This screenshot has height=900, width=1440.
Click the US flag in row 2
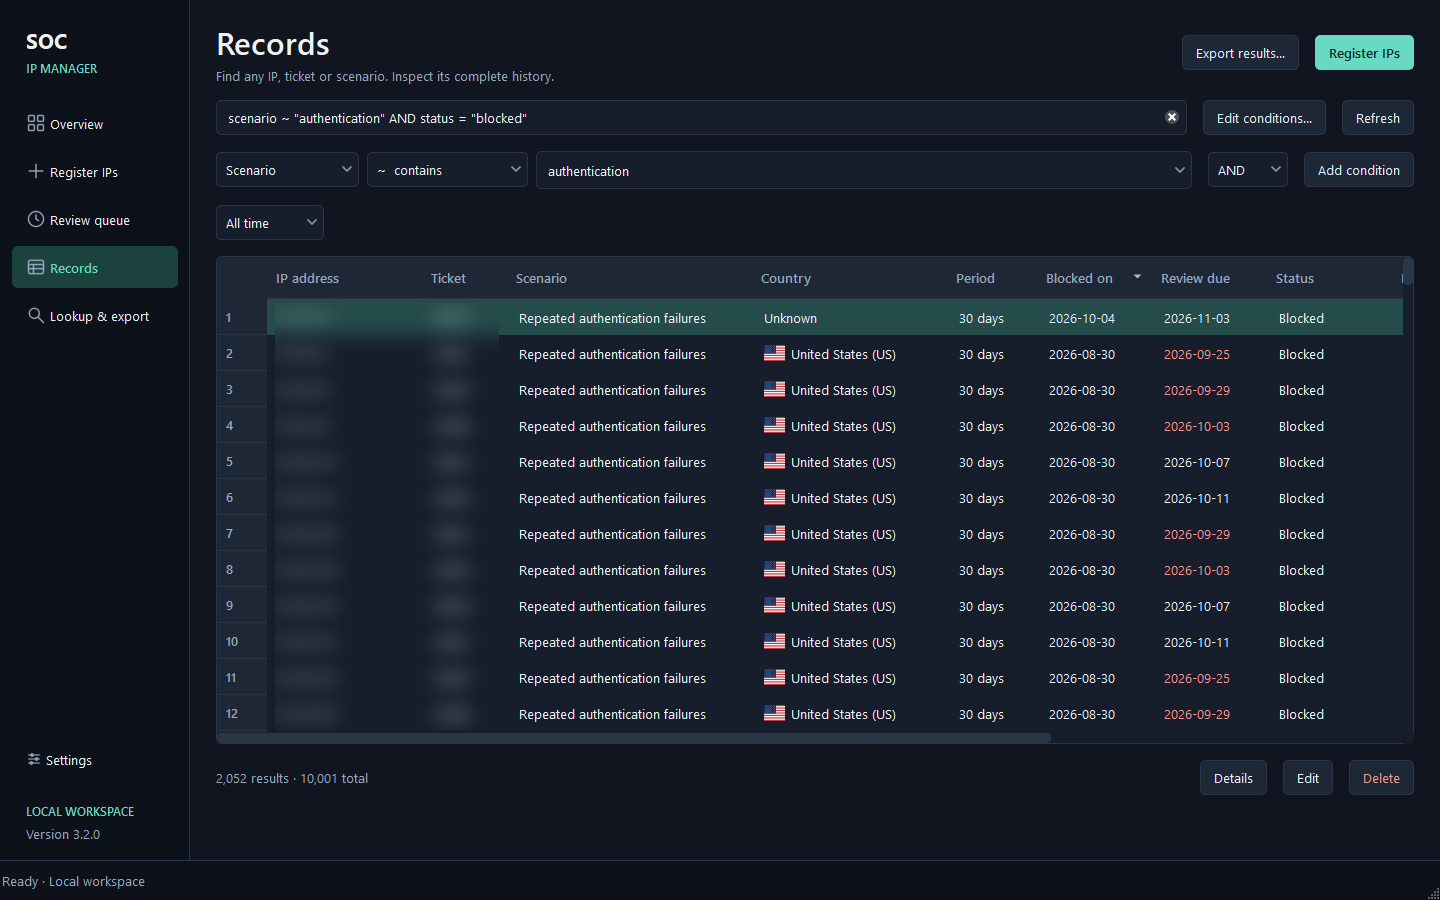pyautogui.click(x=774, y=353)
